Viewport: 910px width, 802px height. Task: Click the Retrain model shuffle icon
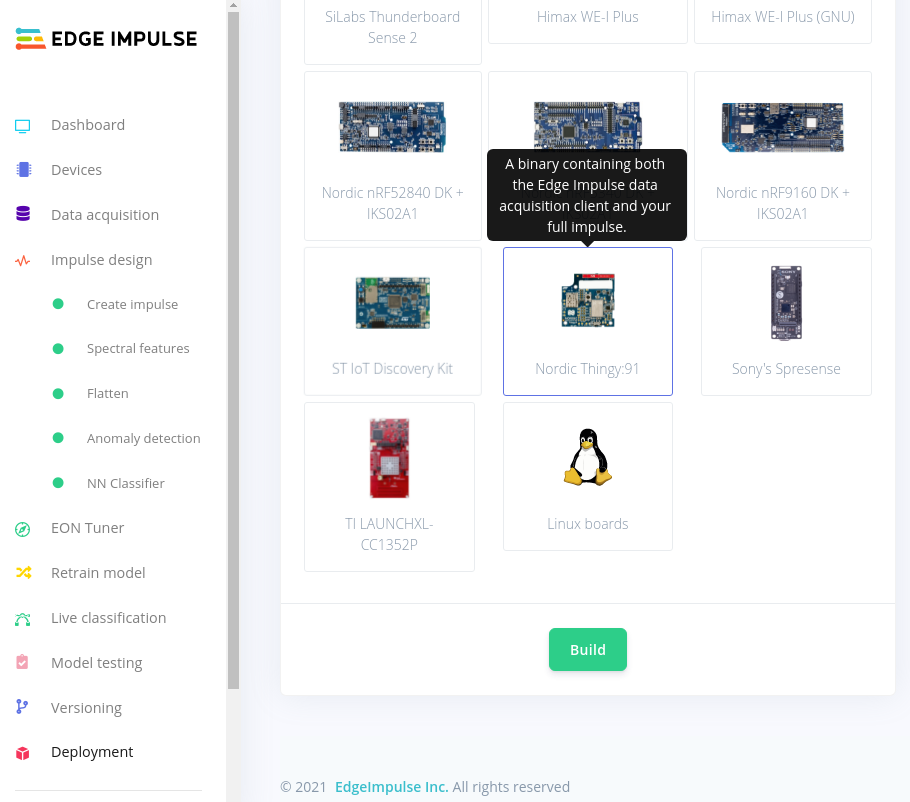click(23, 573)
